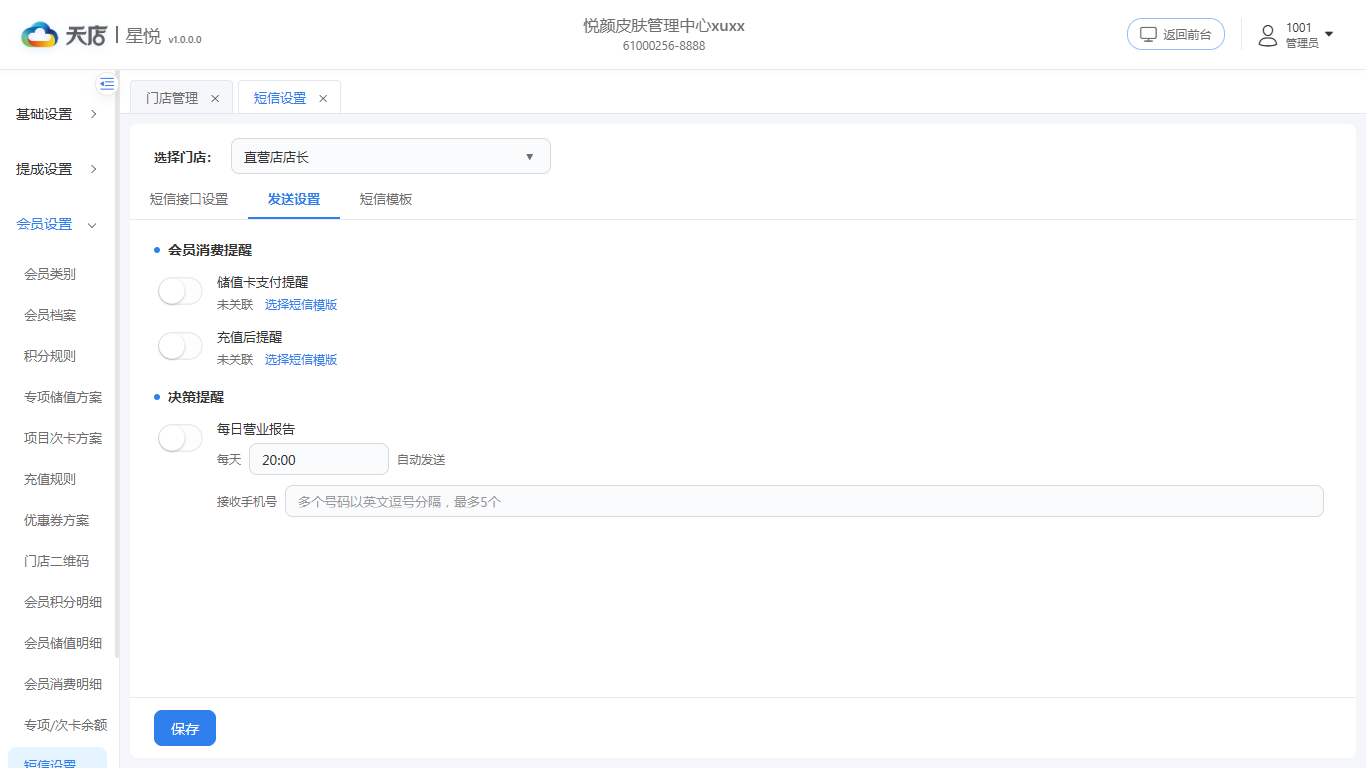Click the monitor icon in 返回前台

tap(1148, 34)
